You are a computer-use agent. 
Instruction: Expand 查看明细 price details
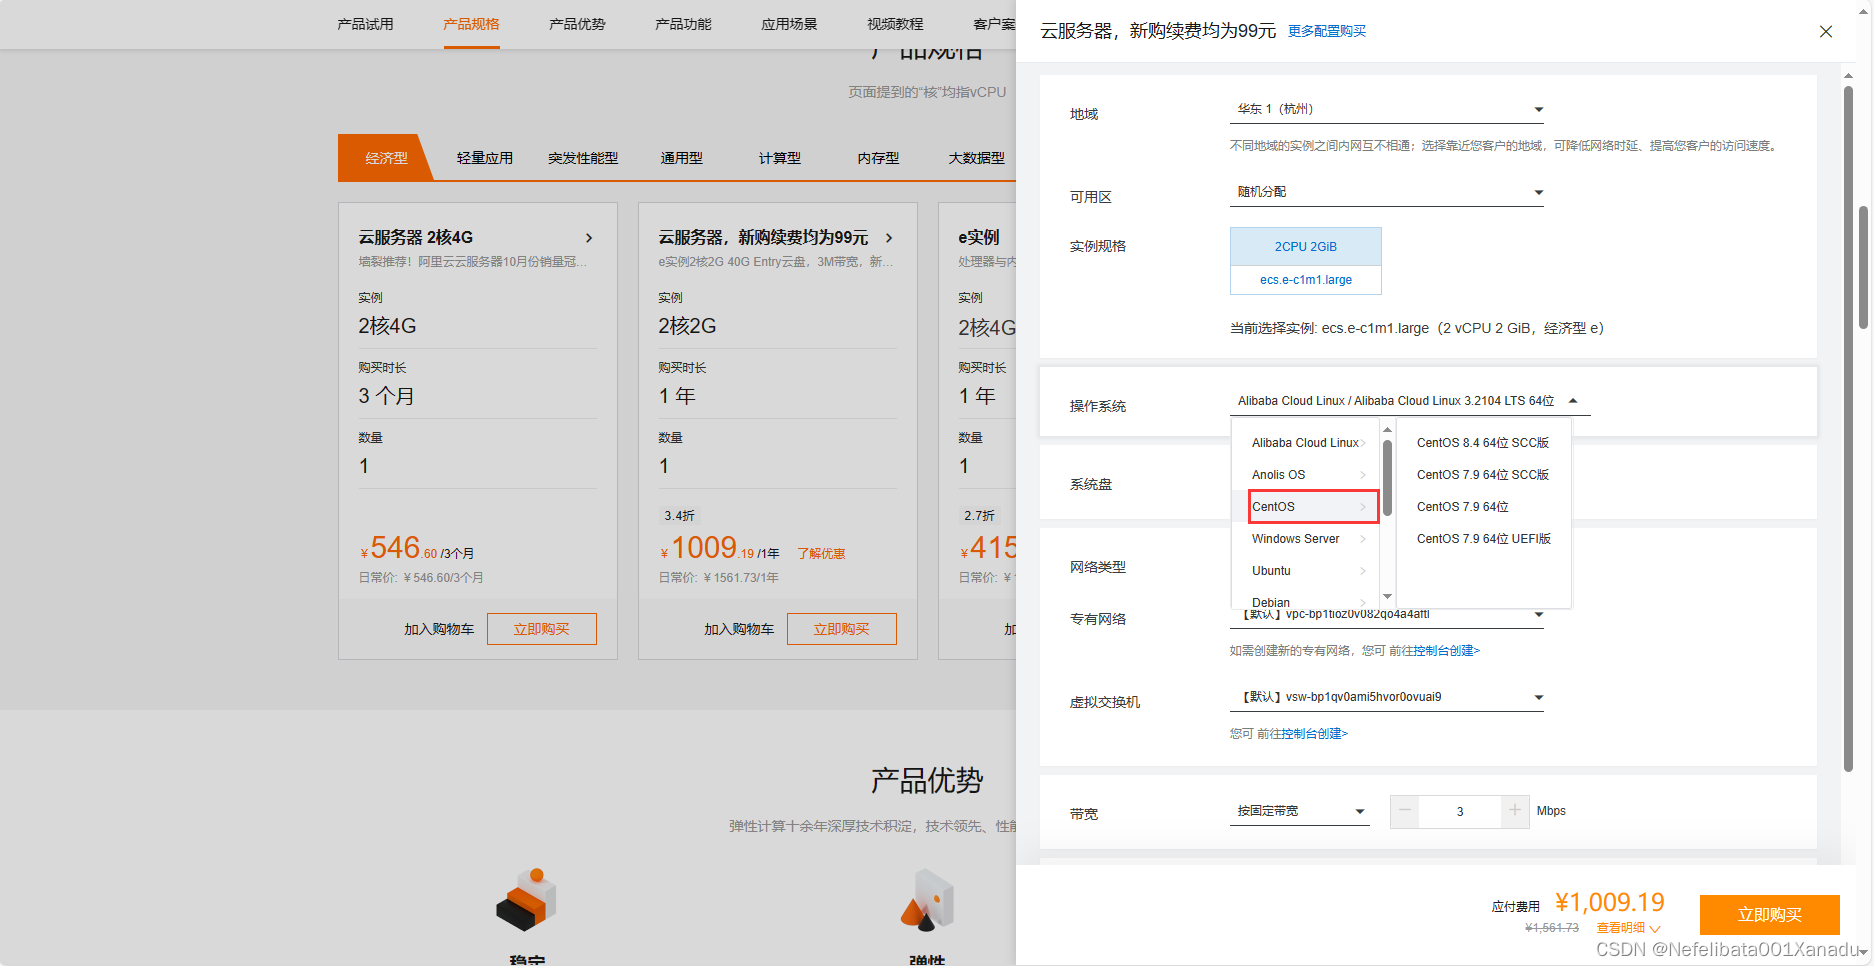click(x=1627, y=928)
